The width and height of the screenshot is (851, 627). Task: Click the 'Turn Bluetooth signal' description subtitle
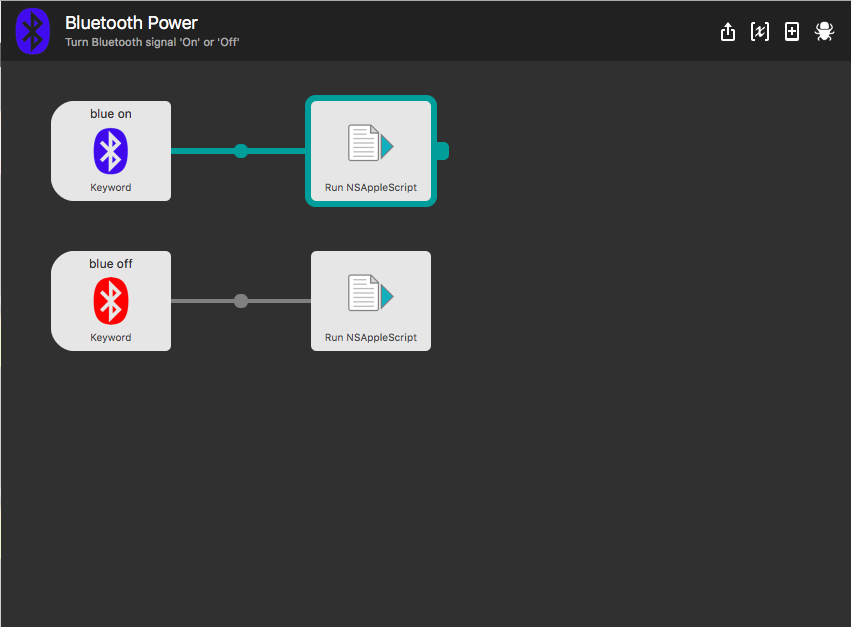coord(152,43)
